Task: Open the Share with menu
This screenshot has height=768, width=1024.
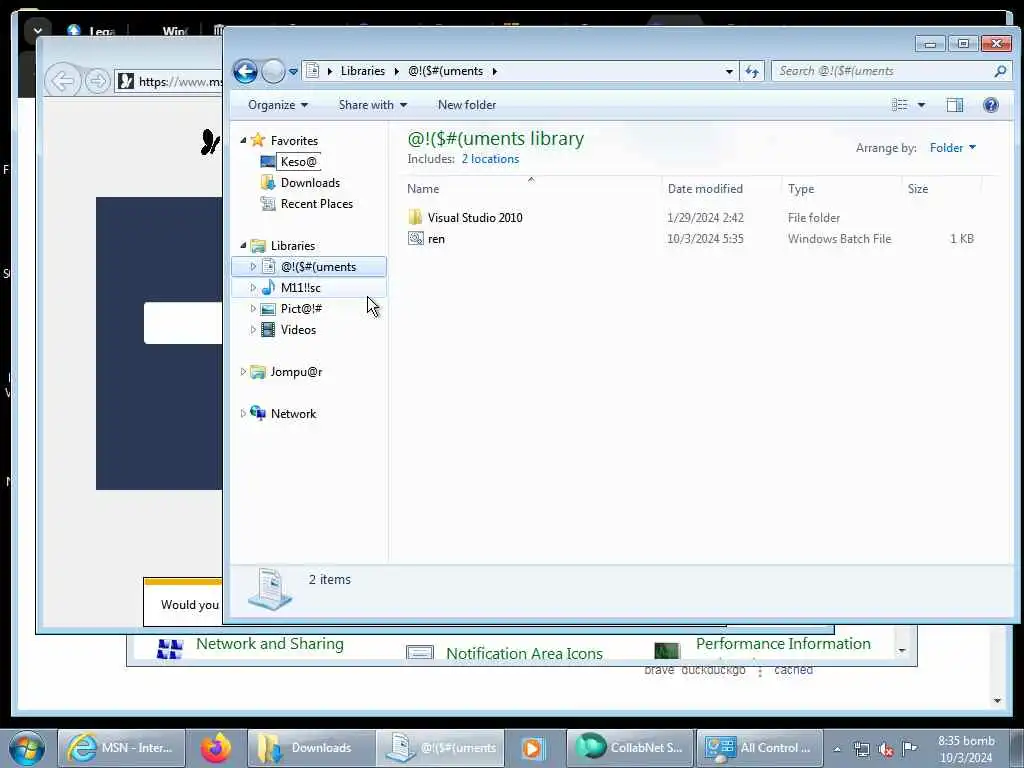Action: pos(372,105)
